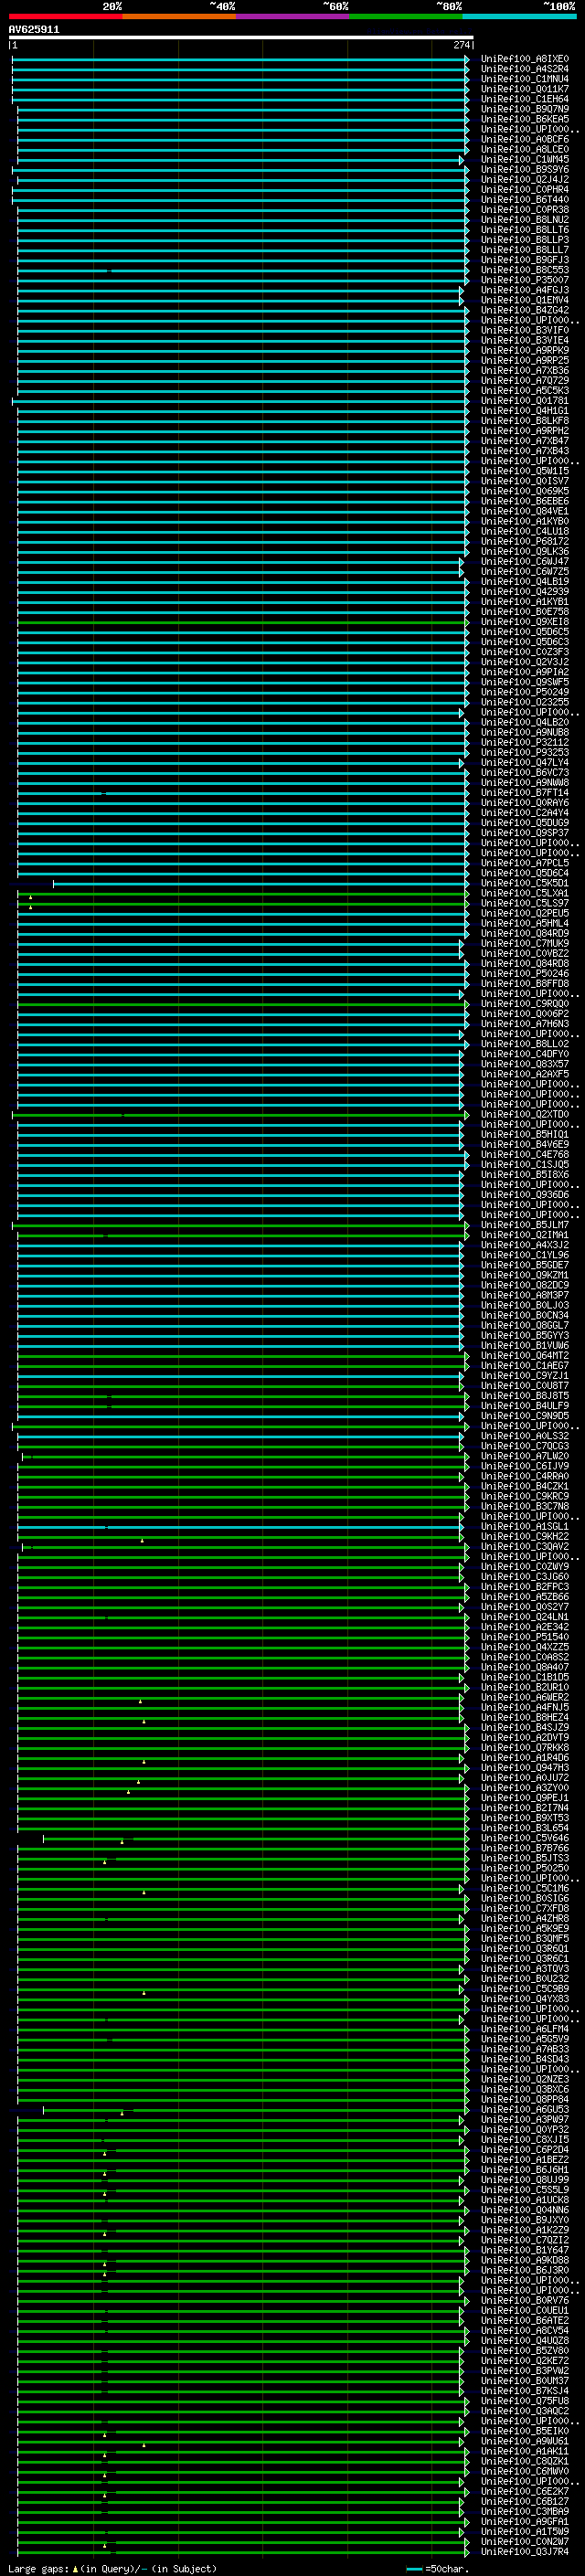This screenshot has height=2576, width=585.
Task: Select hit label UniRef100_B8C553
Action: (x=525, y=270)
